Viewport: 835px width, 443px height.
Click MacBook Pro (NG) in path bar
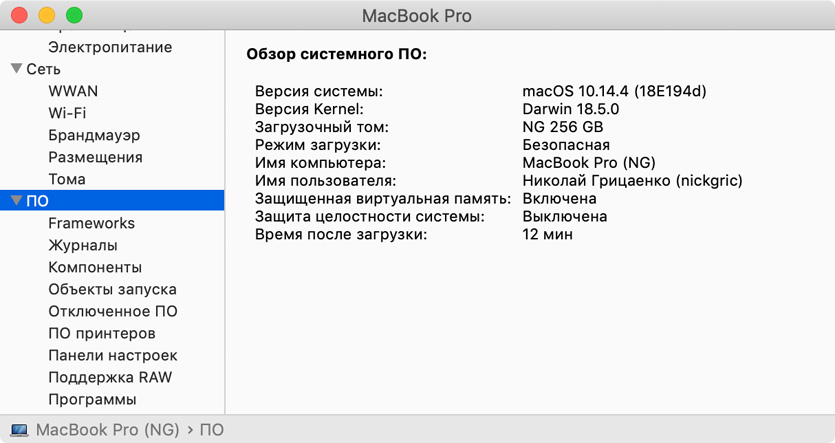[107, 430]
